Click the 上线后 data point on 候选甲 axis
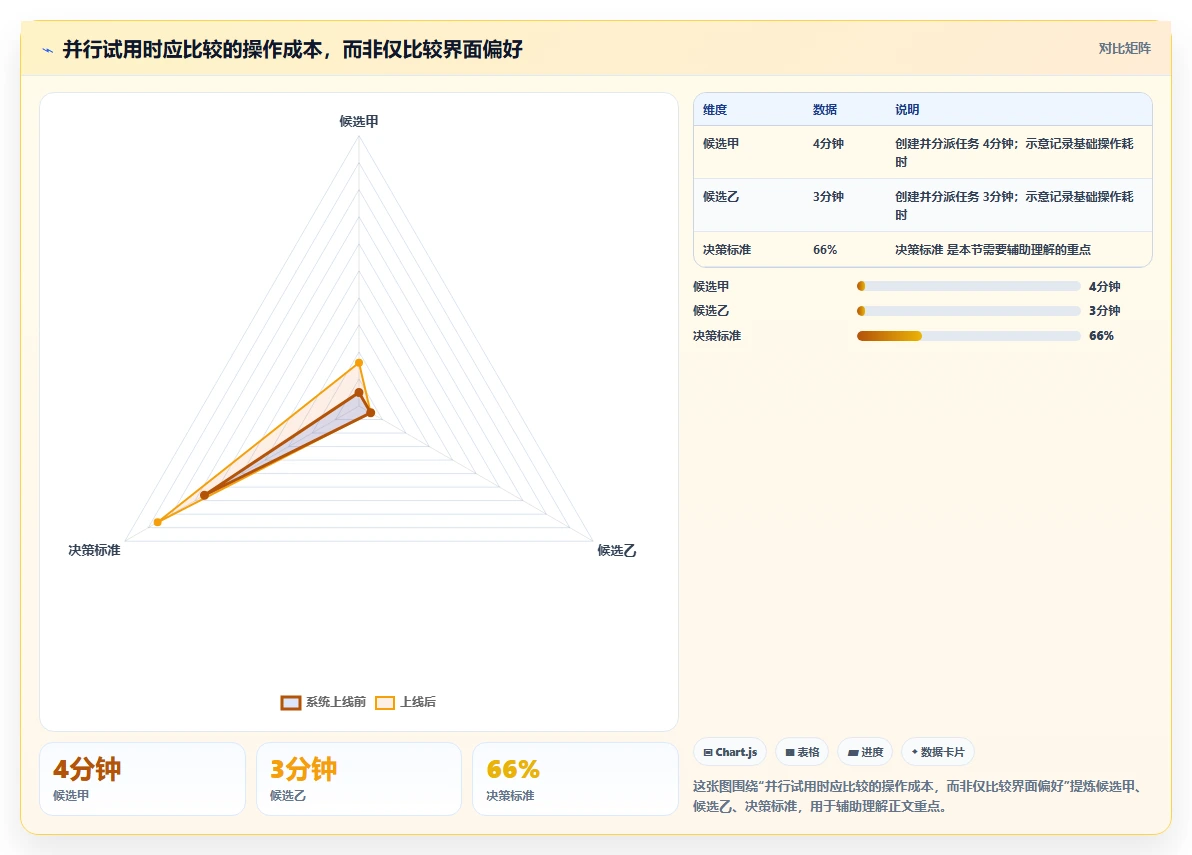The width and height of the screenshot is (1192, 855). point(359,363)
